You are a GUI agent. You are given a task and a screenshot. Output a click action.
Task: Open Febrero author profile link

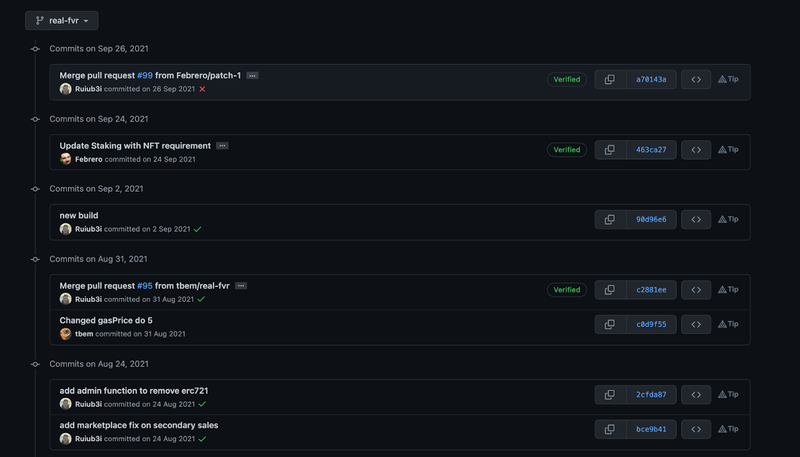pos(88,159)
